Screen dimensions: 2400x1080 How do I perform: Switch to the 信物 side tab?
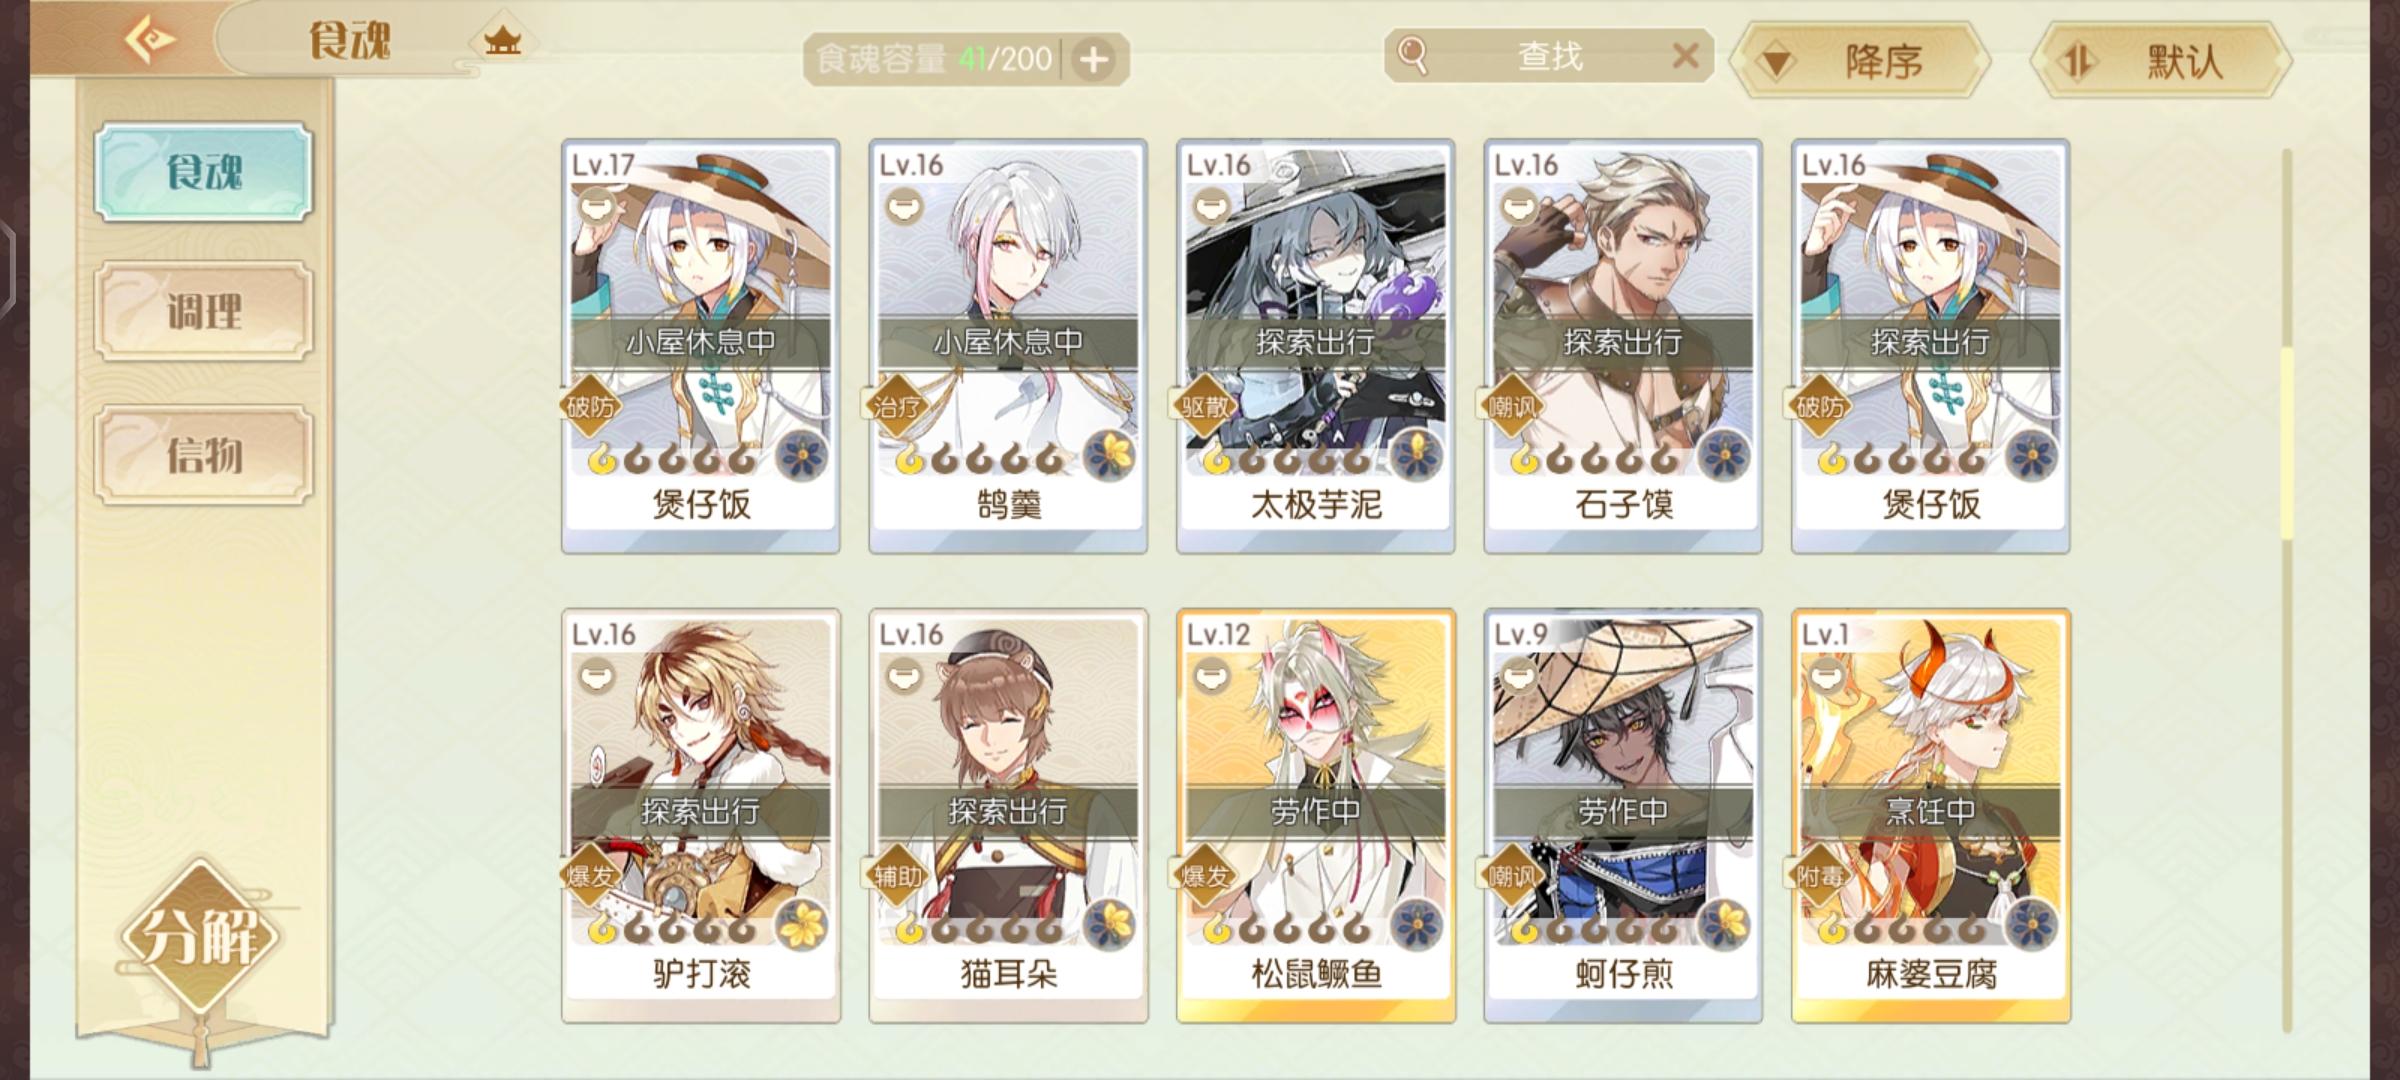[x=204, y=455]
